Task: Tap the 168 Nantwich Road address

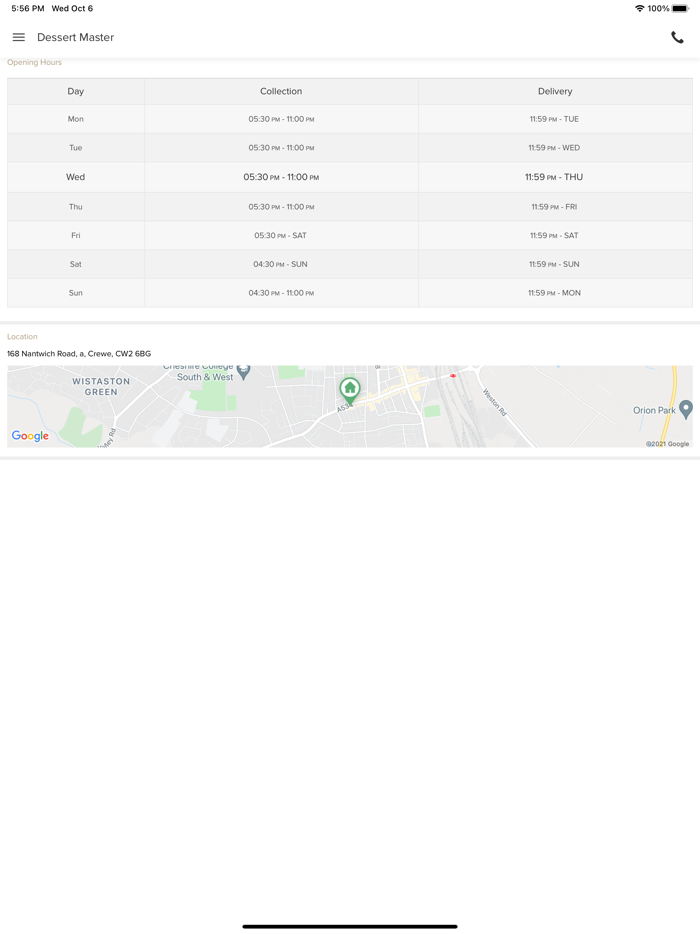Action: [x=79, y=353]
